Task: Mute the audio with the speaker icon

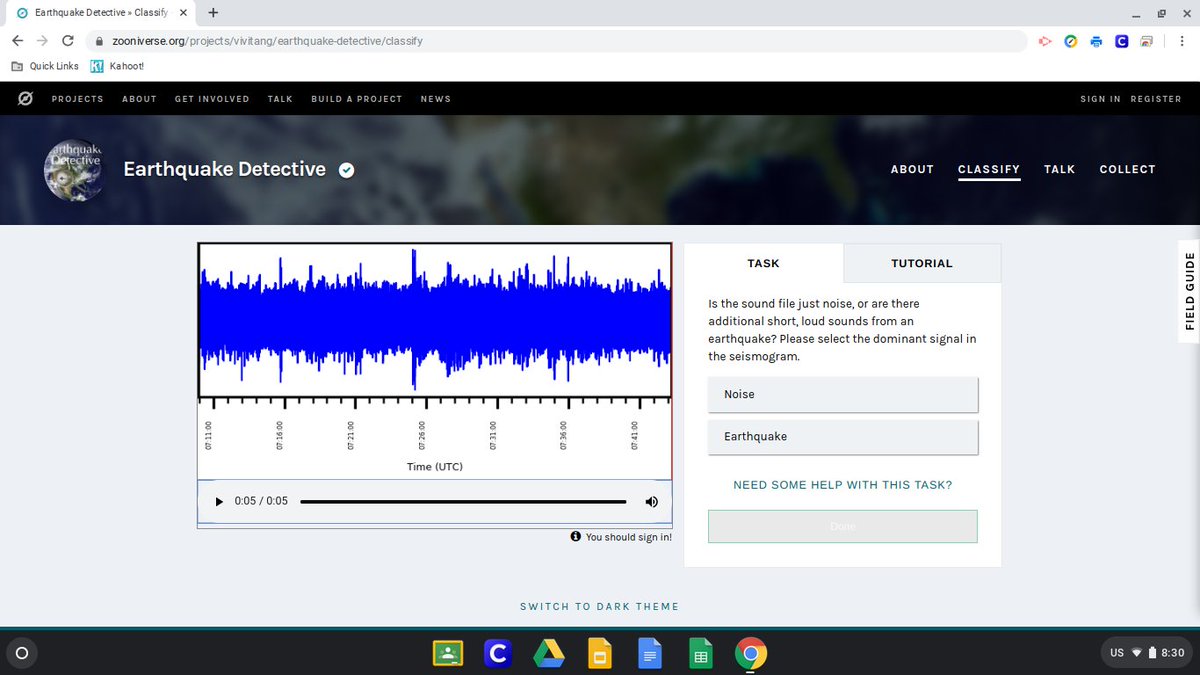Action: point(652,501)
